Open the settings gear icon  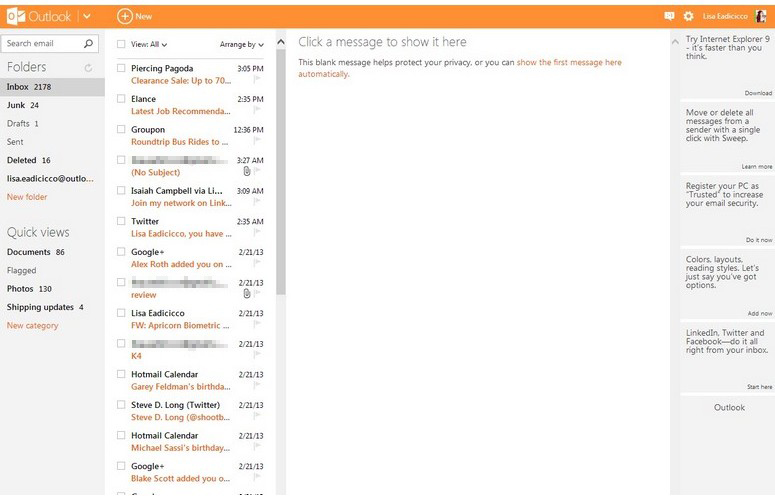689,16
